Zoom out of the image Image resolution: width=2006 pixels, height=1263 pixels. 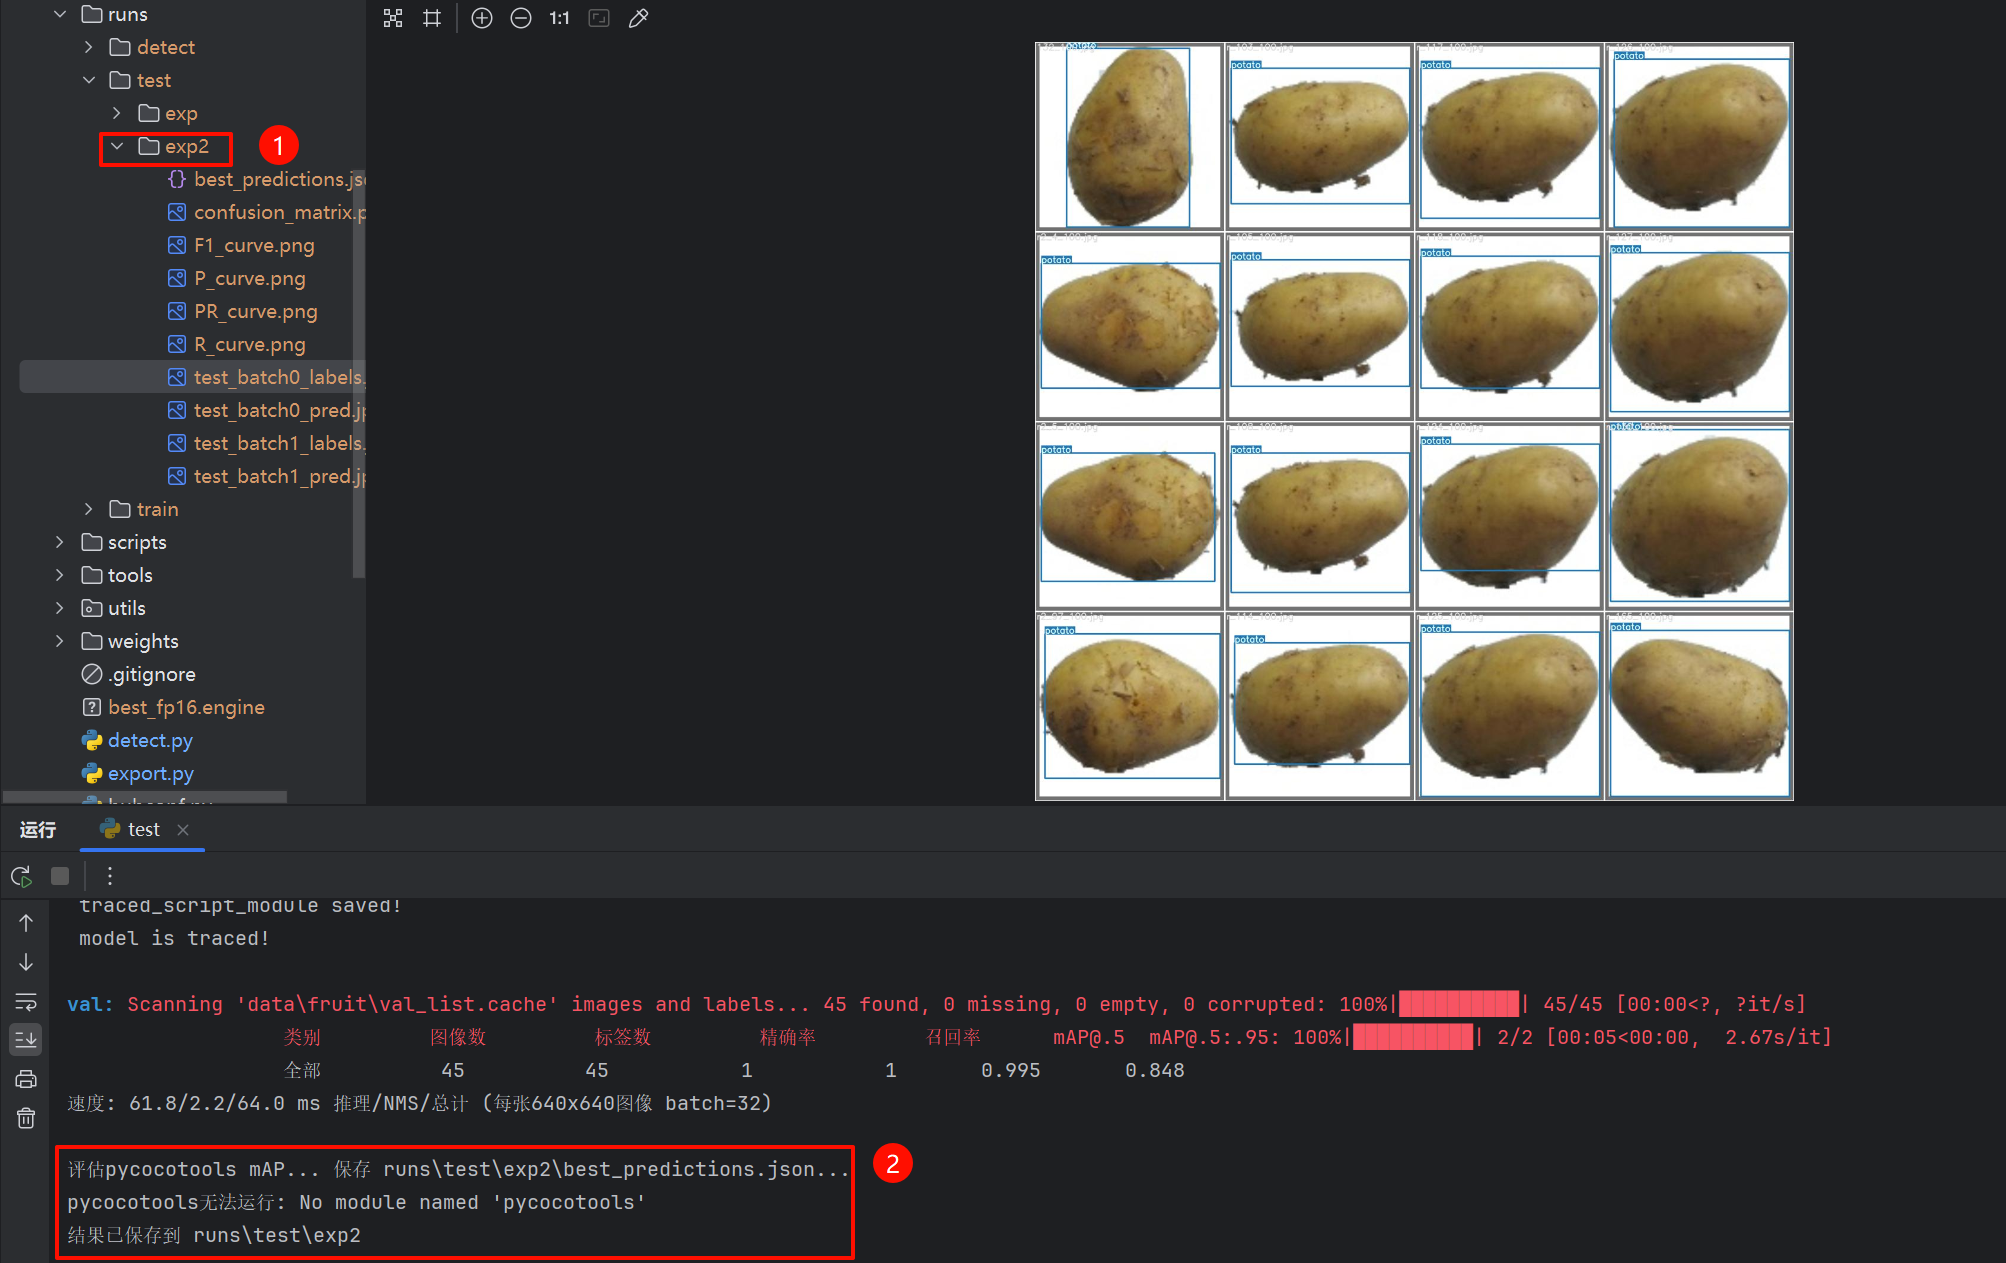521,18
